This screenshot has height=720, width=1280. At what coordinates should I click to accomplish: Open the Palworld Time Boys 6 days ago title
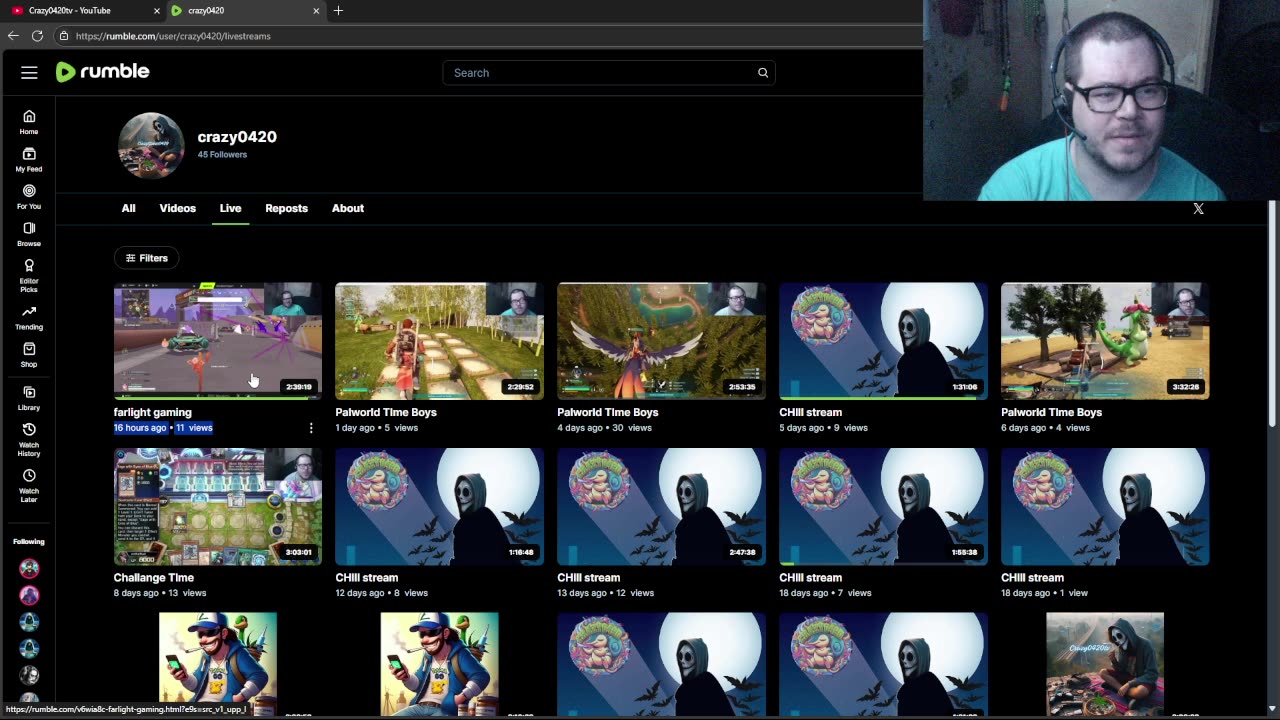(1052, 412)
